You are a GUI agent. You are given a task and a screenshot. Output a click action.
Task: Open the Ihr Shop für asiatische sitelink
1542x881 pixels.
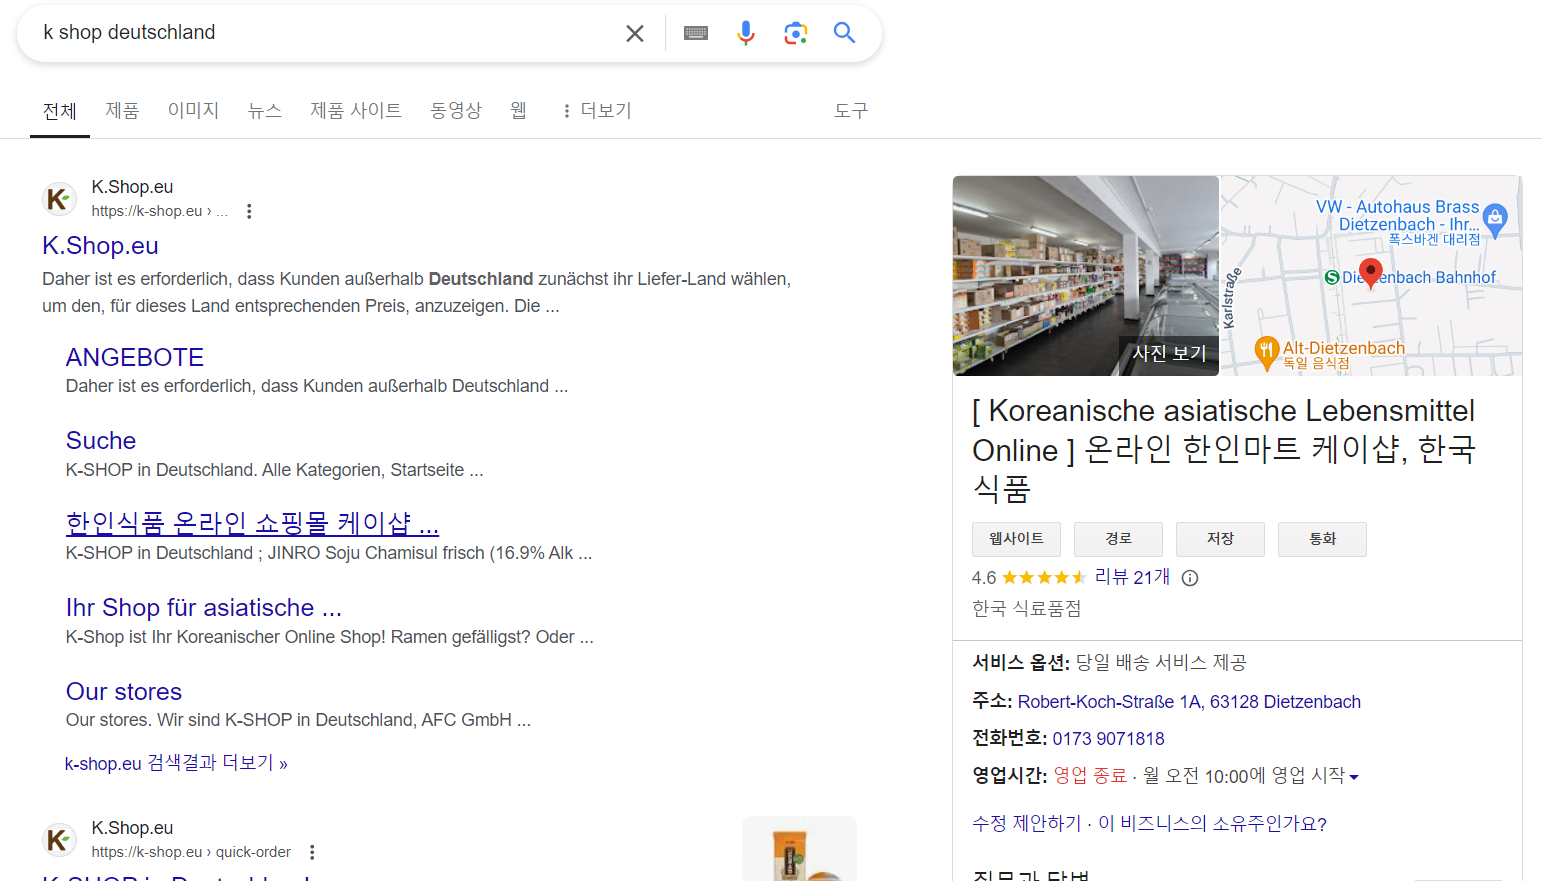pyautogui.click(x=204, y=608)
